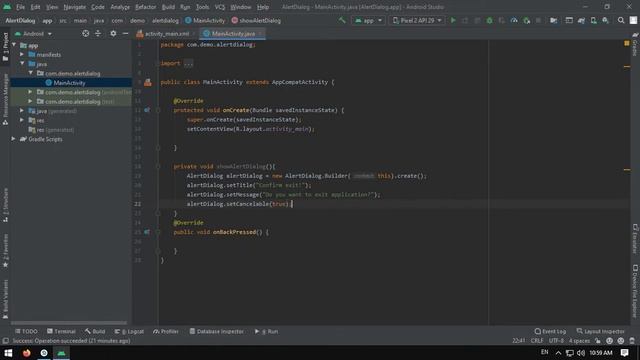This screenshot has height=360, width=640.
Task: Click the 22:41 line column indicator
Action: tap(519, 341)
